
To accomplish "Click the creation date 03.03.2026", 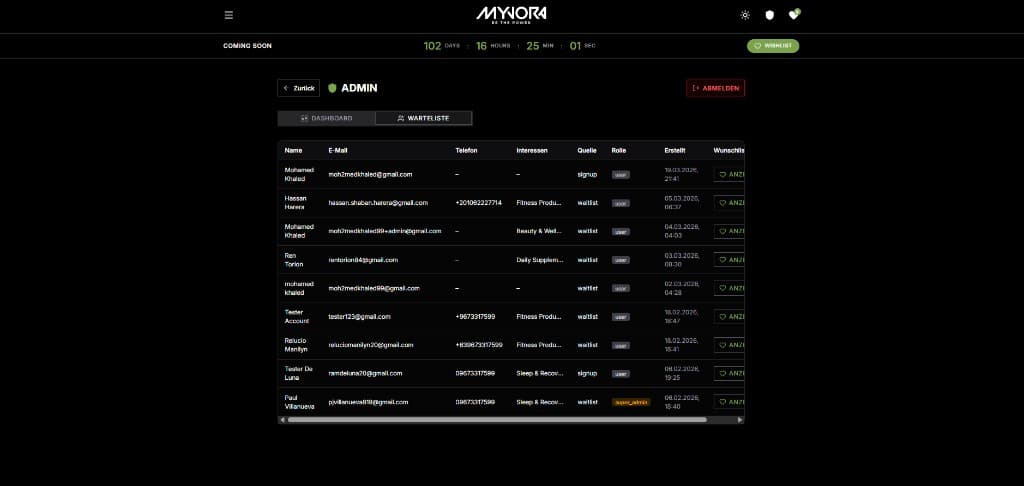I will pos(682,259).
